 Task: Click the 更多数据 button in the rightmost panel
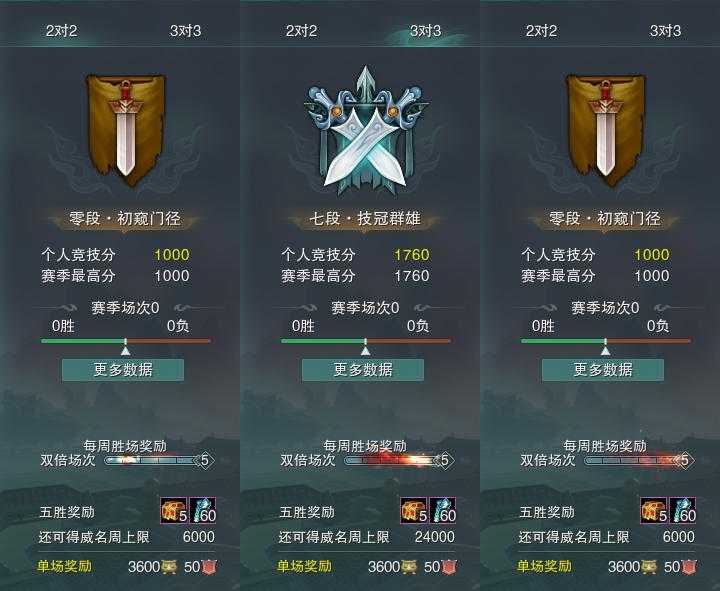[x=603, y=370]
